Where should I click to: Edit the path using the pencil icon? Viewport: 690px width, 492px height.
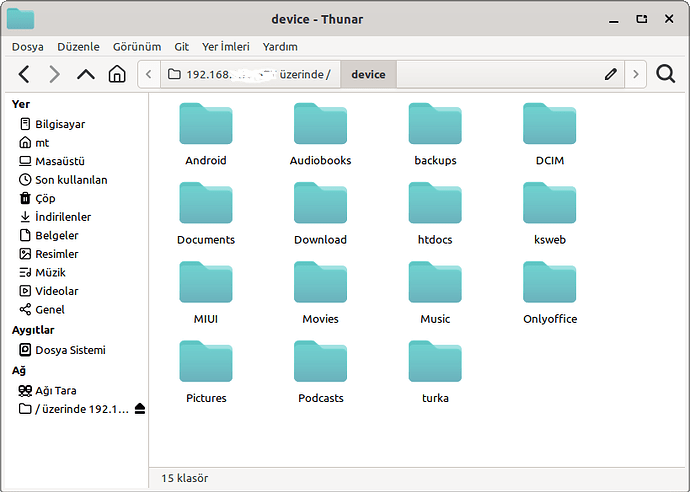click(x=610, y=74)
